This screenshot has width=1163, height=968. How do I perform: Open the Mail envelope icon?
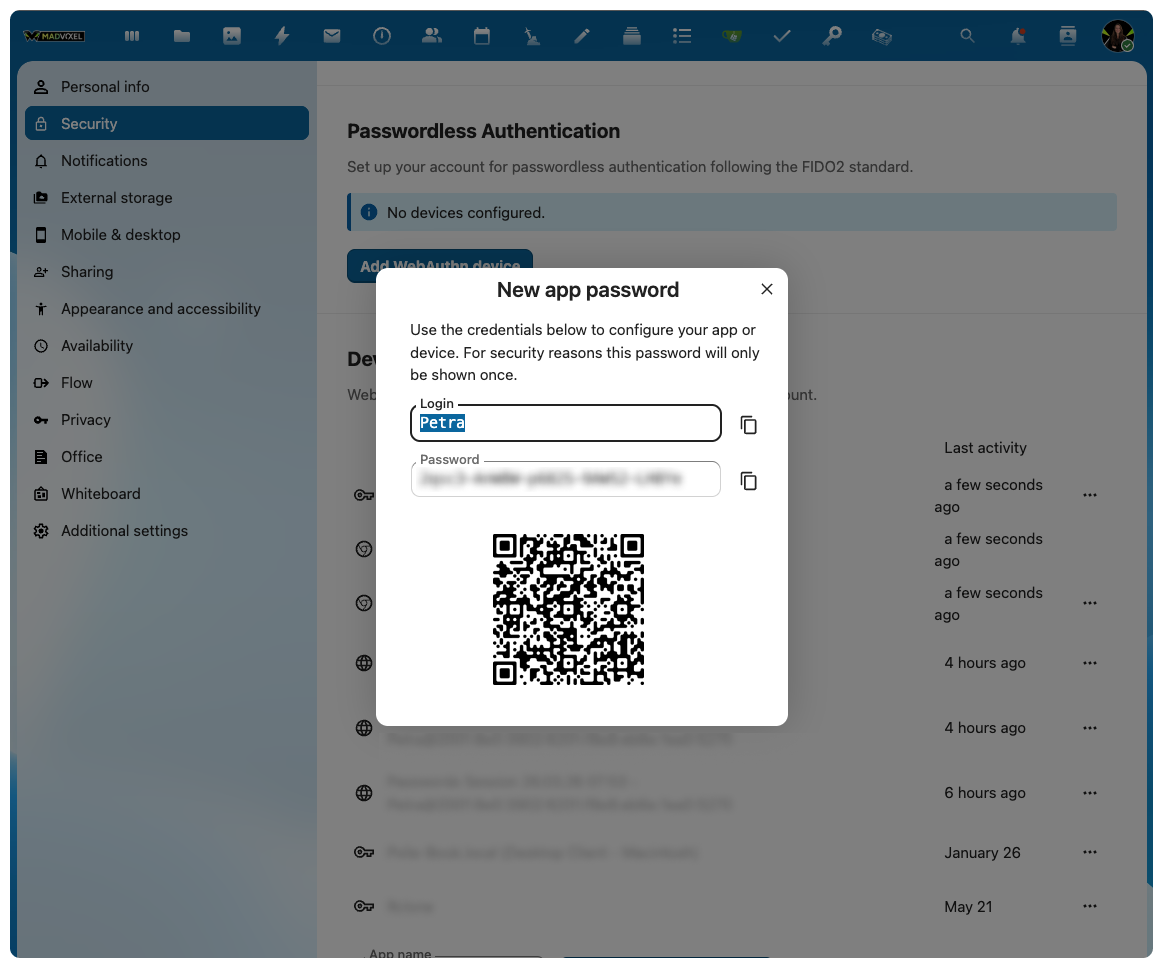[332, 36]
